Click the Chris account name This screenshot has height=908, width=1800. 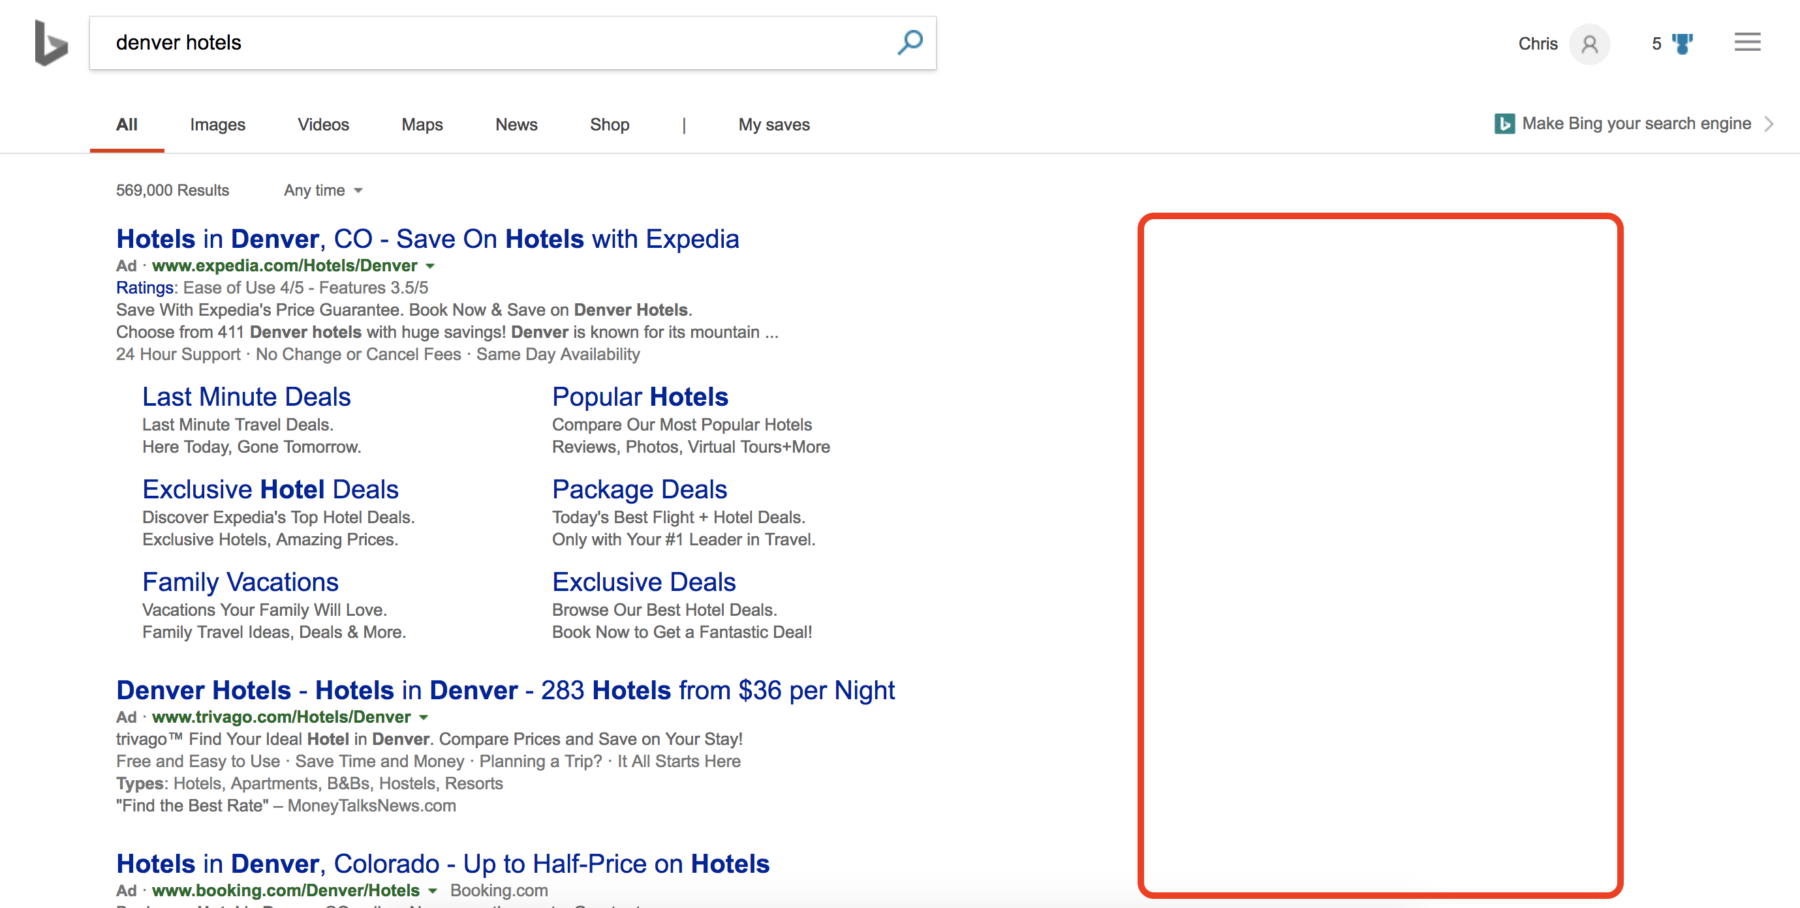tap(1538, 44)
